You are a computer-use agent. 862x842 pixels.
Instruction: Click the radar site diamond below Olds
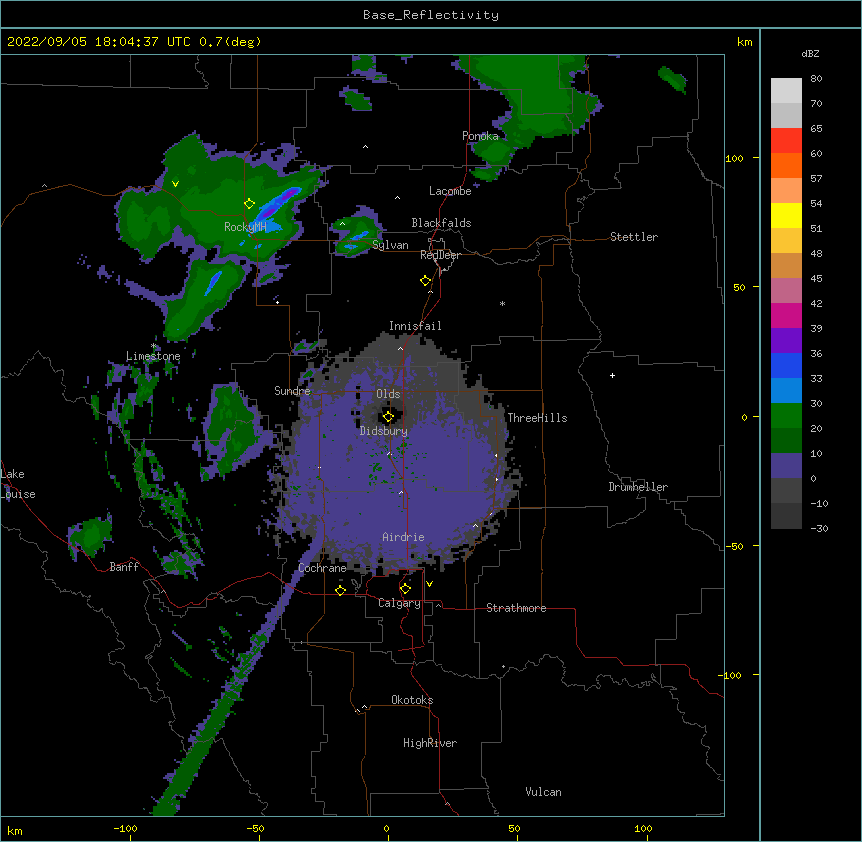(388, 417)
